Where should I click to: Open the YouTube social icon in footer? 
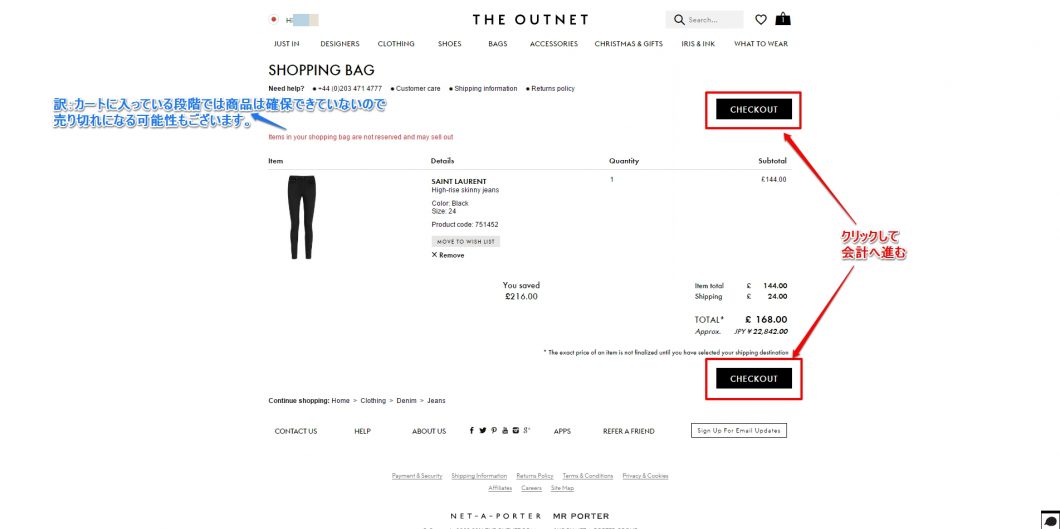(504, 430)
